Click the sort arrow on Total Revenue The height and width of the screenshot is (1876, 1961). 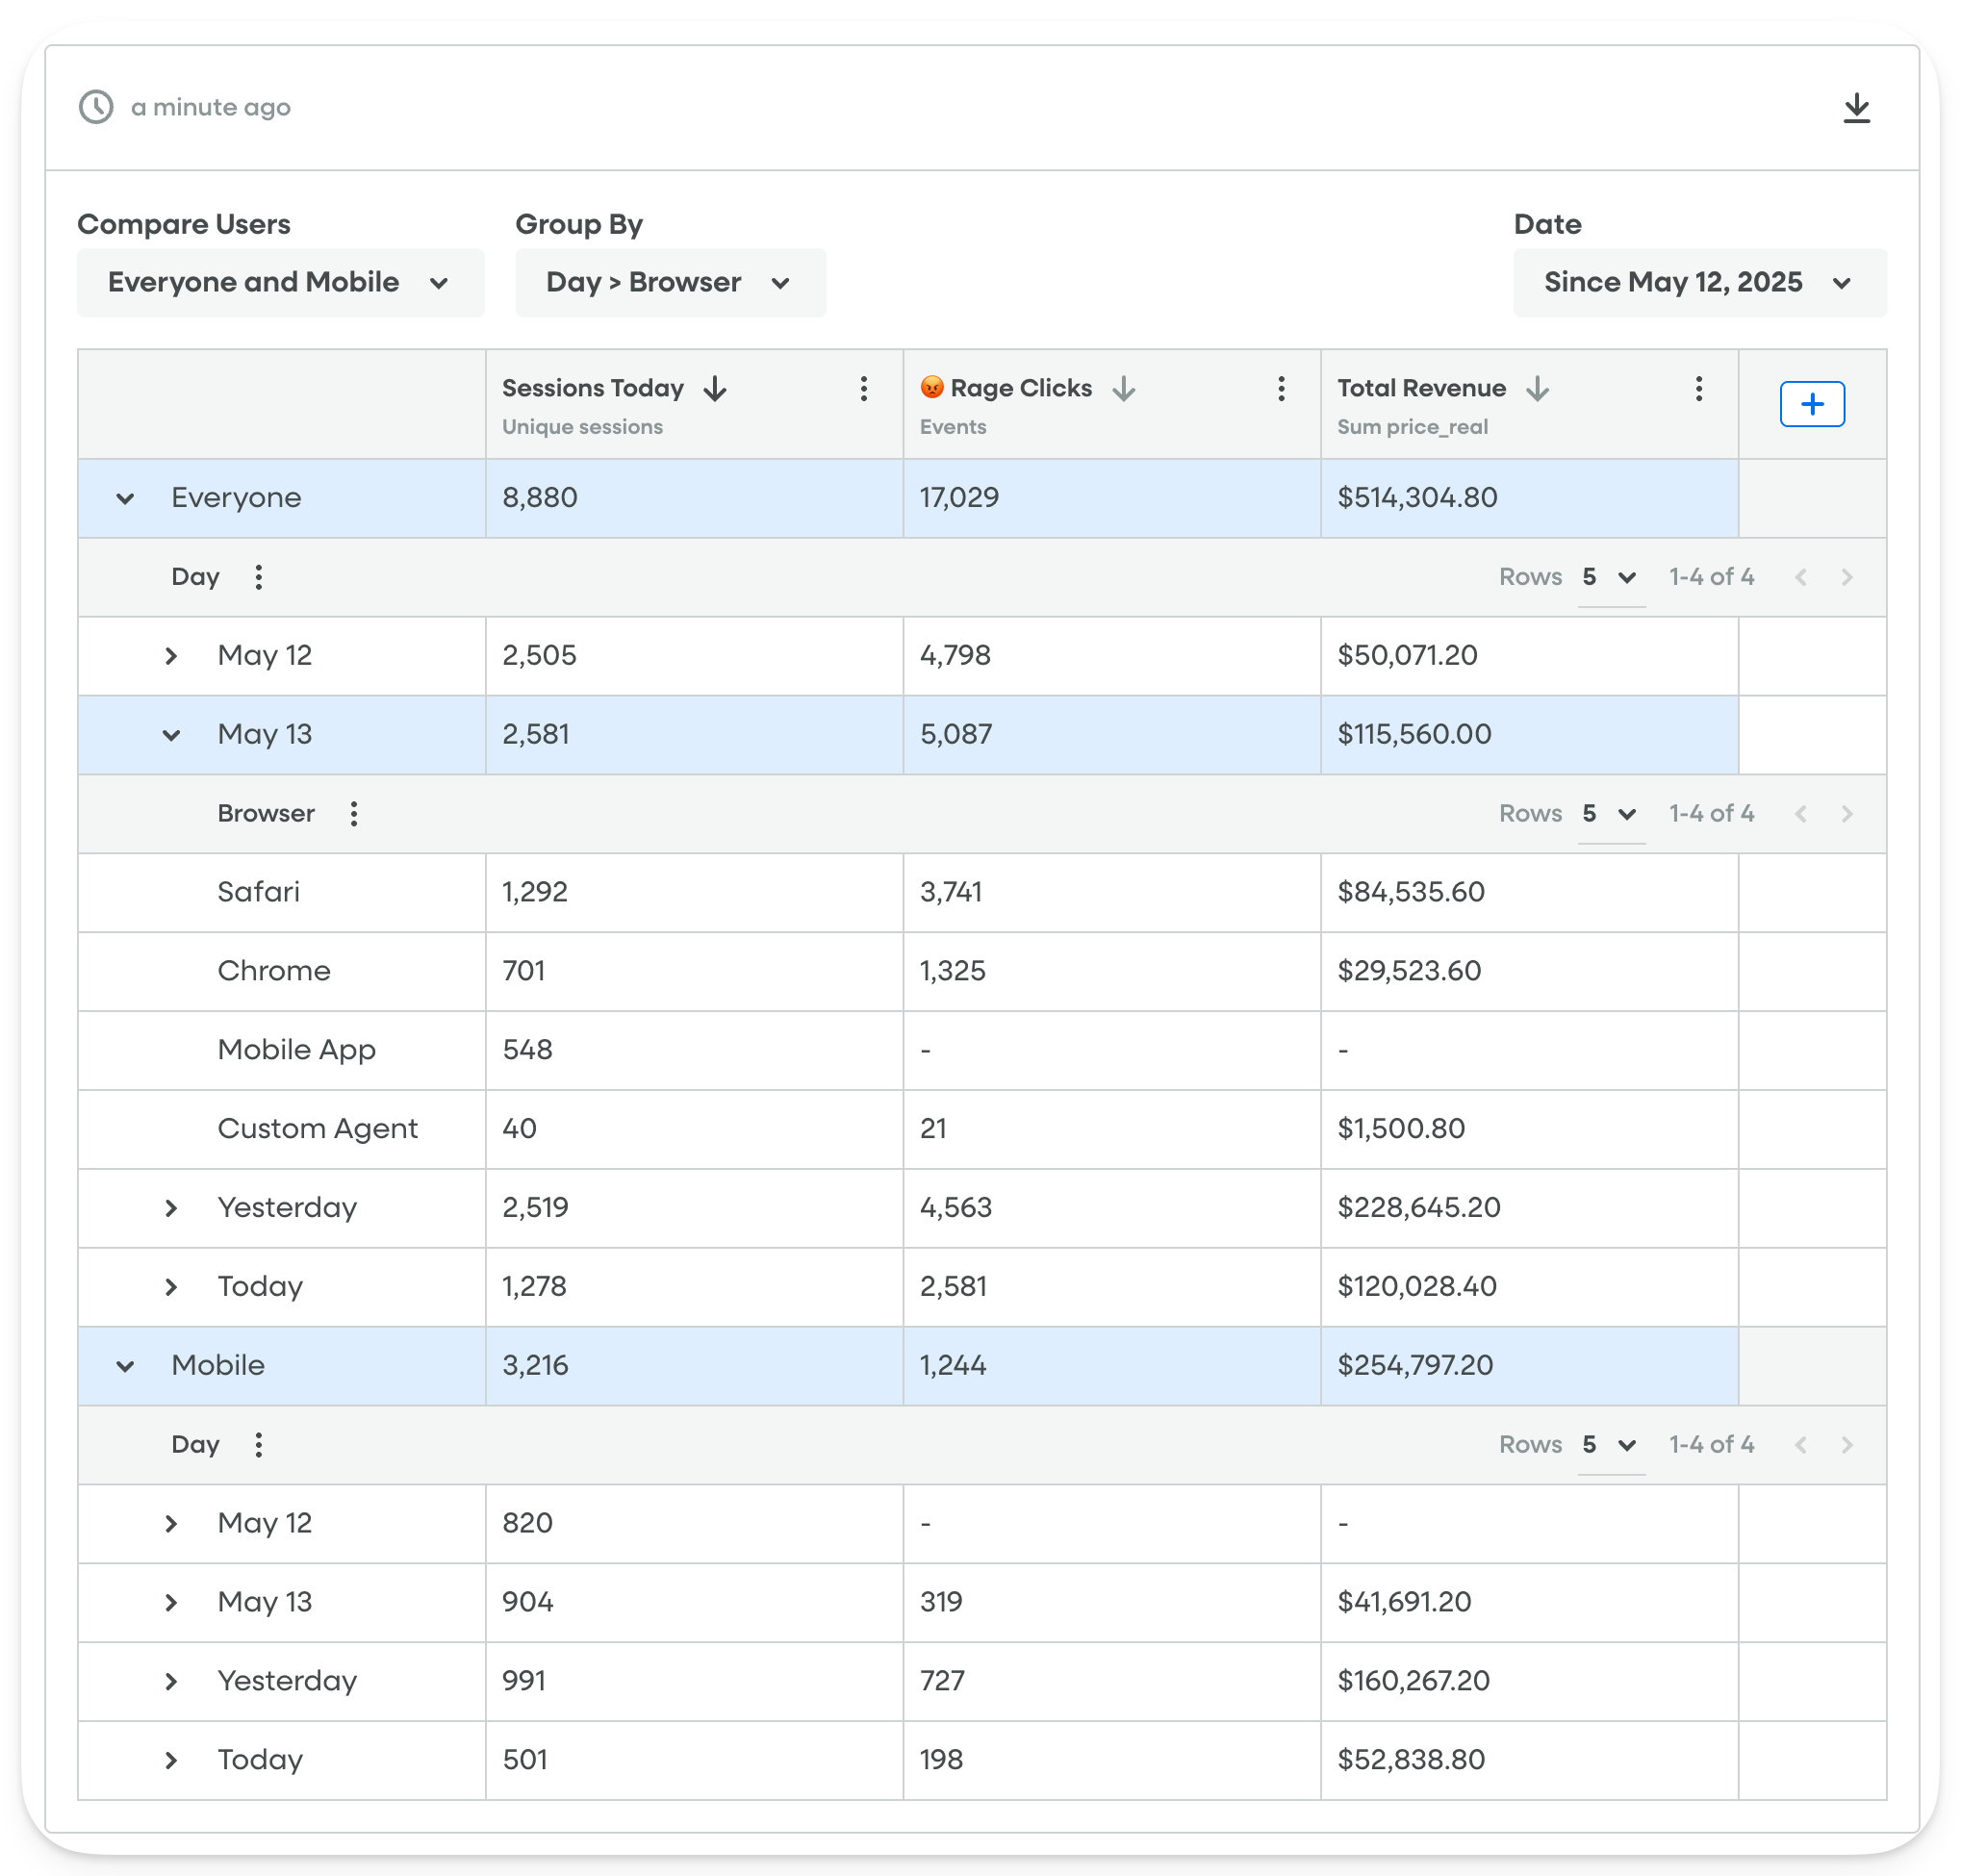1537,389
